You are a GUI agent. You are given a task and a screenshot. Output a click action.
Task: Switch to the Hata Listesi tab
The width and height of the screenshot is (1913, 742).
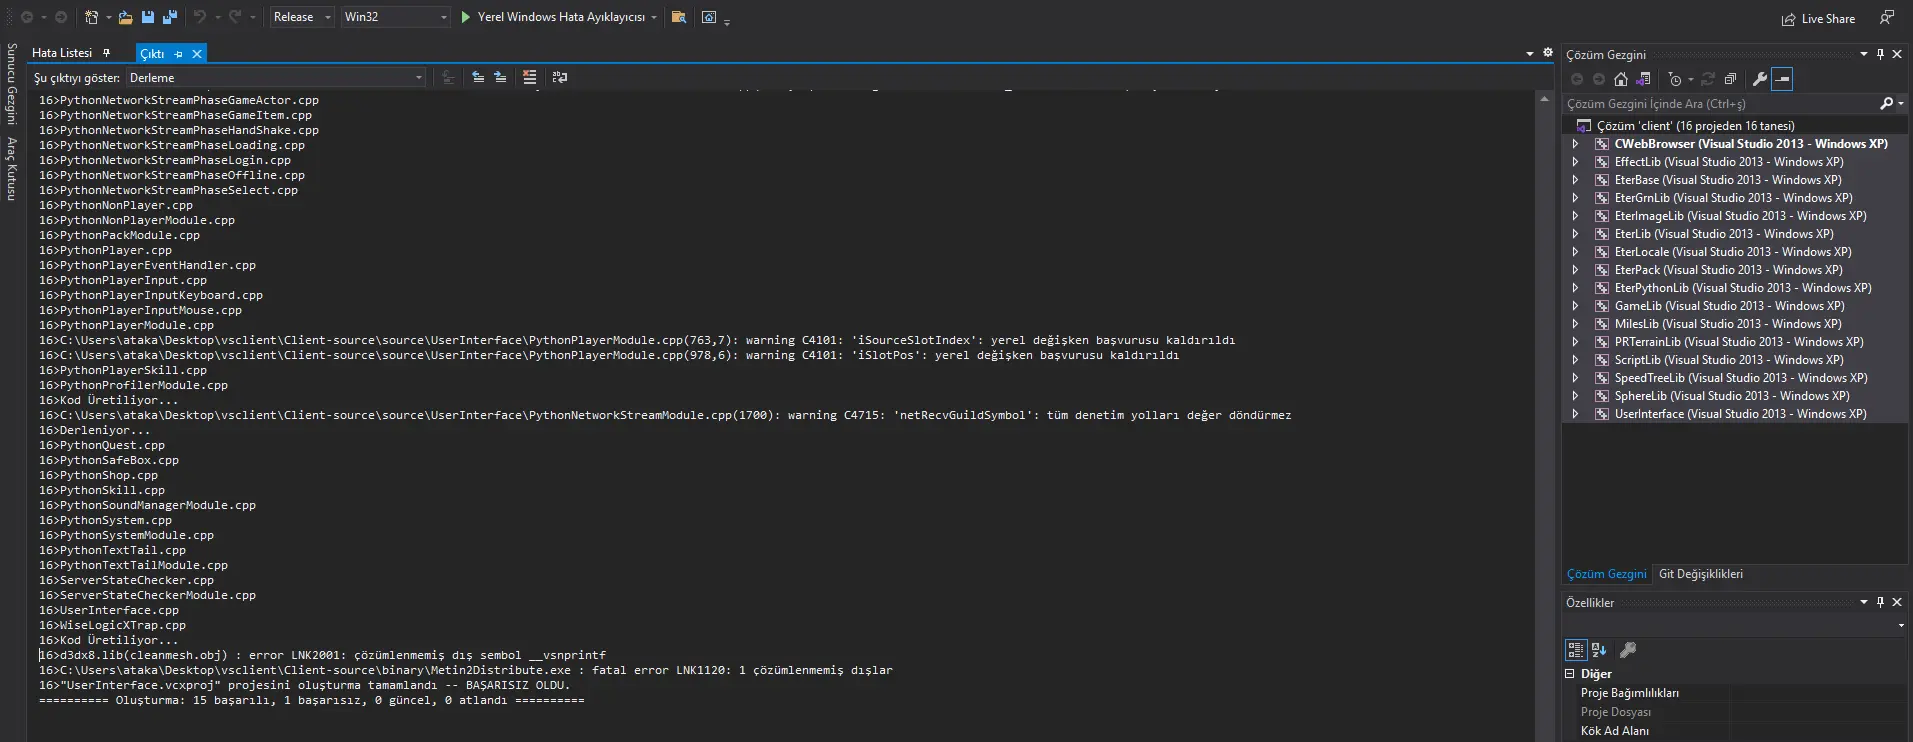pos(62,53)
